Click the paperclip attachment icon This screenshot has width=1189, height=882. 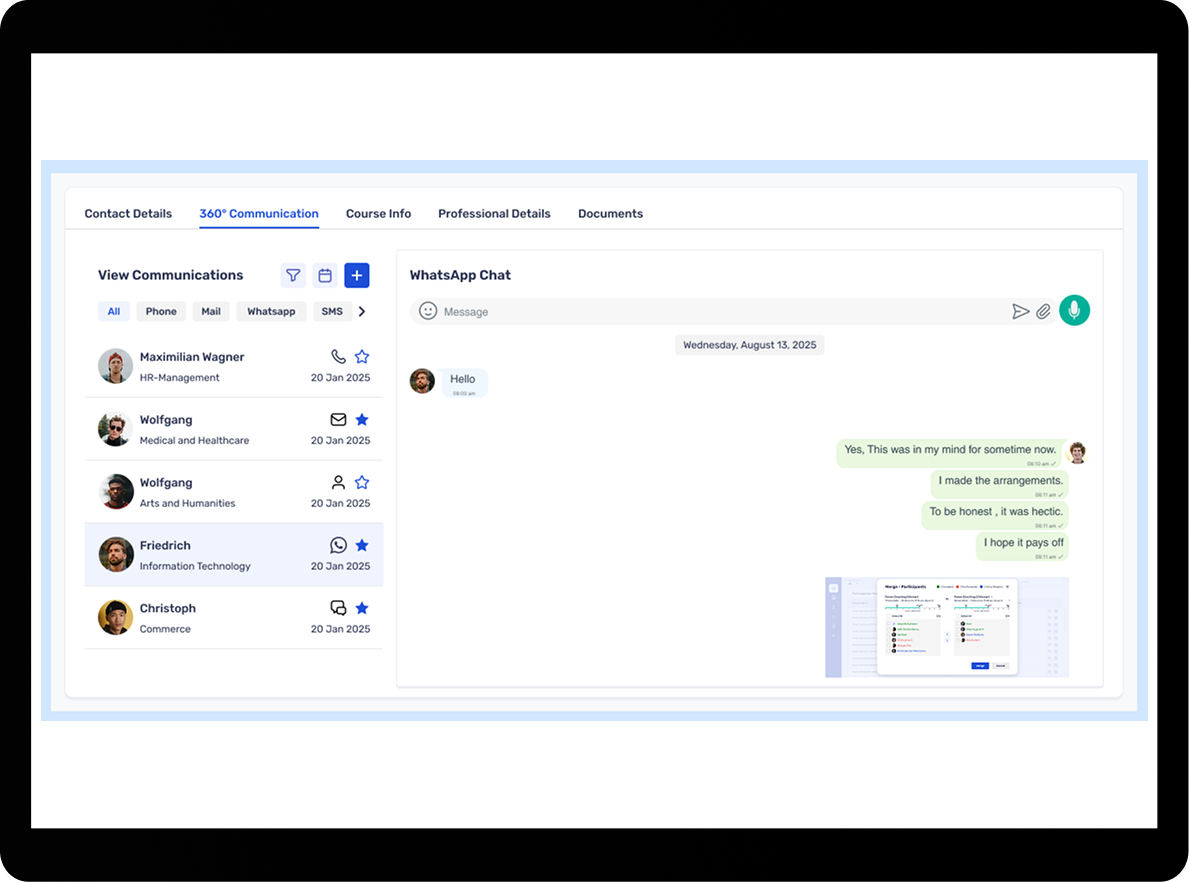pos(1043,312)
